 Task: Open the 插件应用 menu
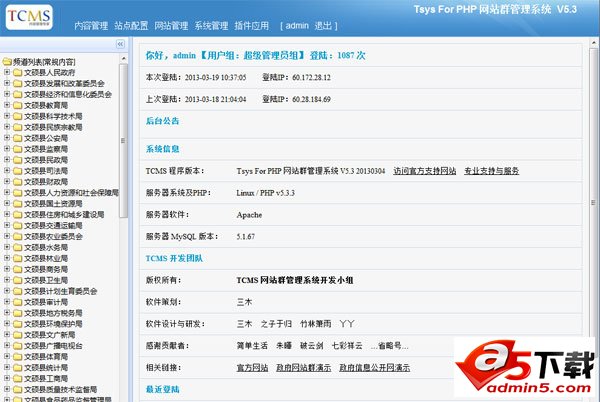[251, 26]
